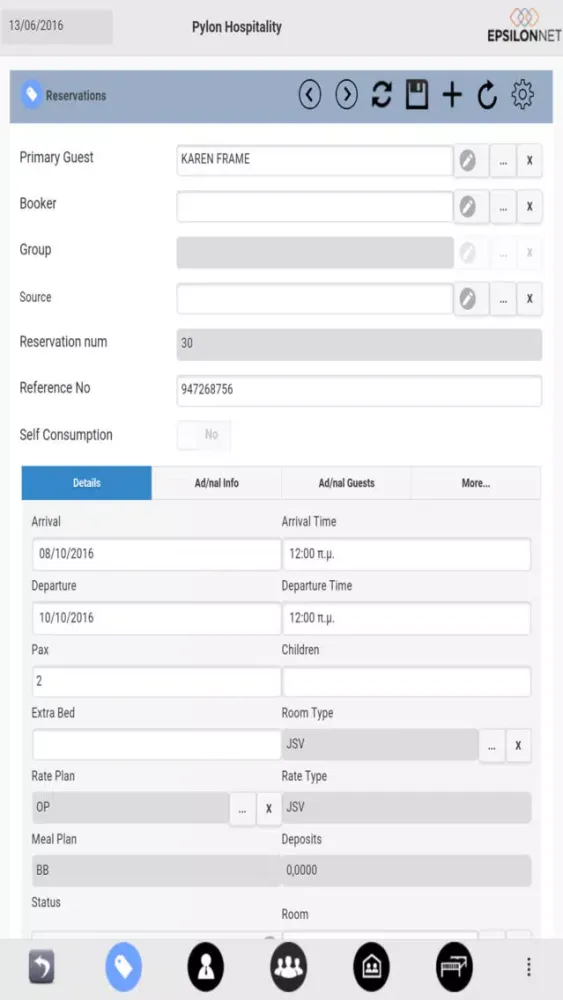Open the More... tab
563x1000 pixels.
pos(476,483)
